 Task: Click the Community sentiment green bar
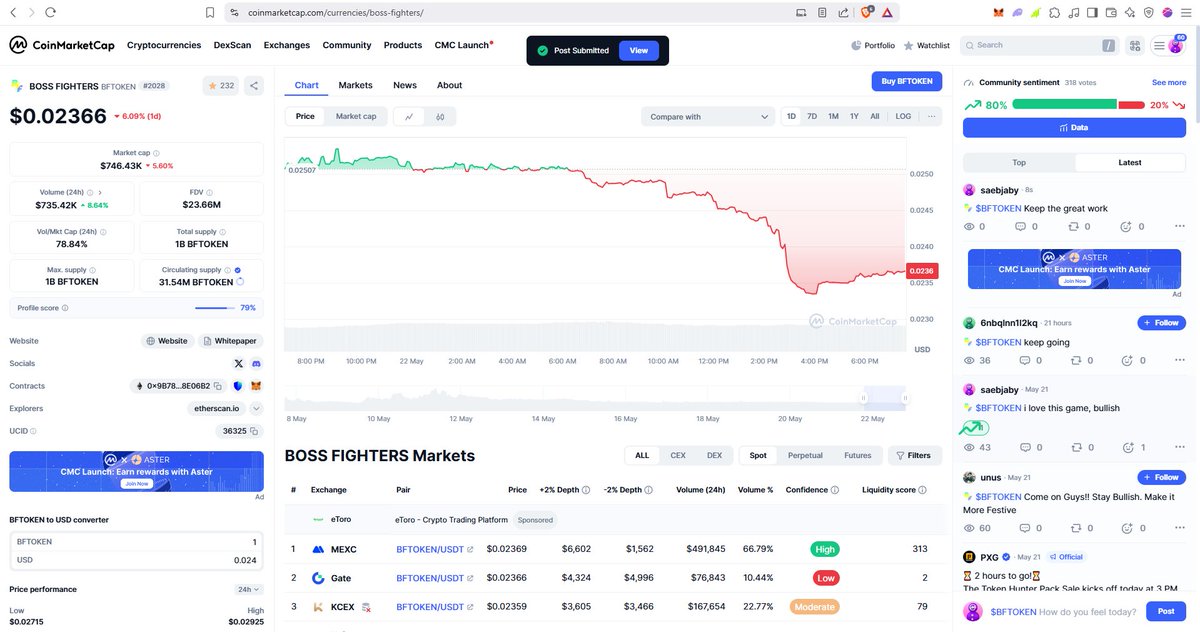[x=1064, y=104]
